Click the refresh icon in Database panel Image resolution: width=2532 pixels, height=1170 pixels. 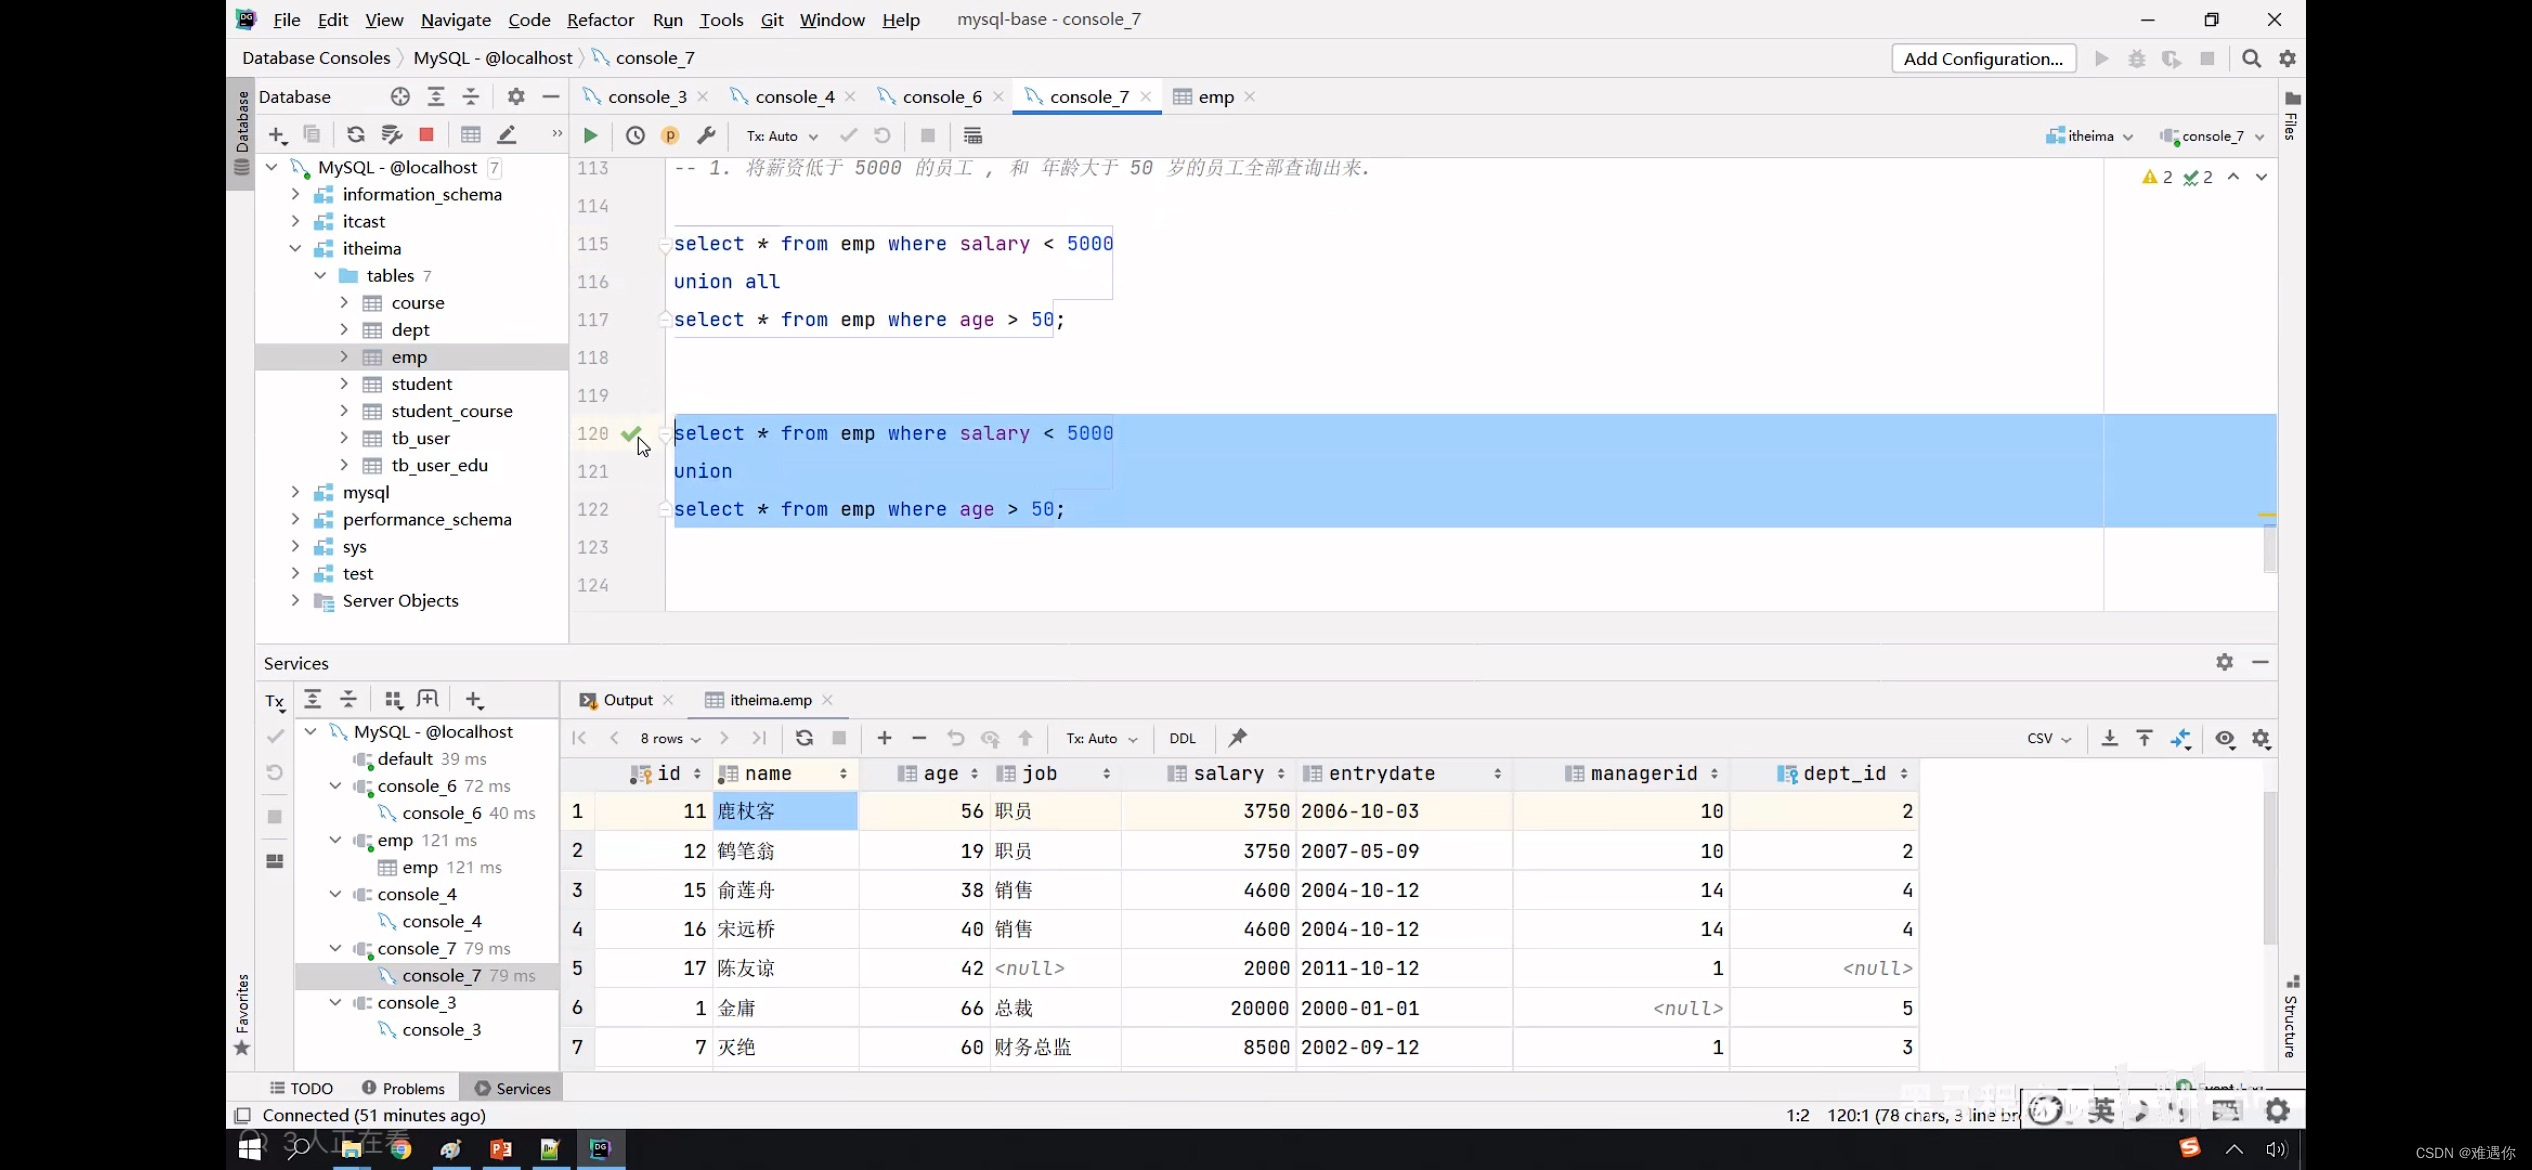coord(355,134)
